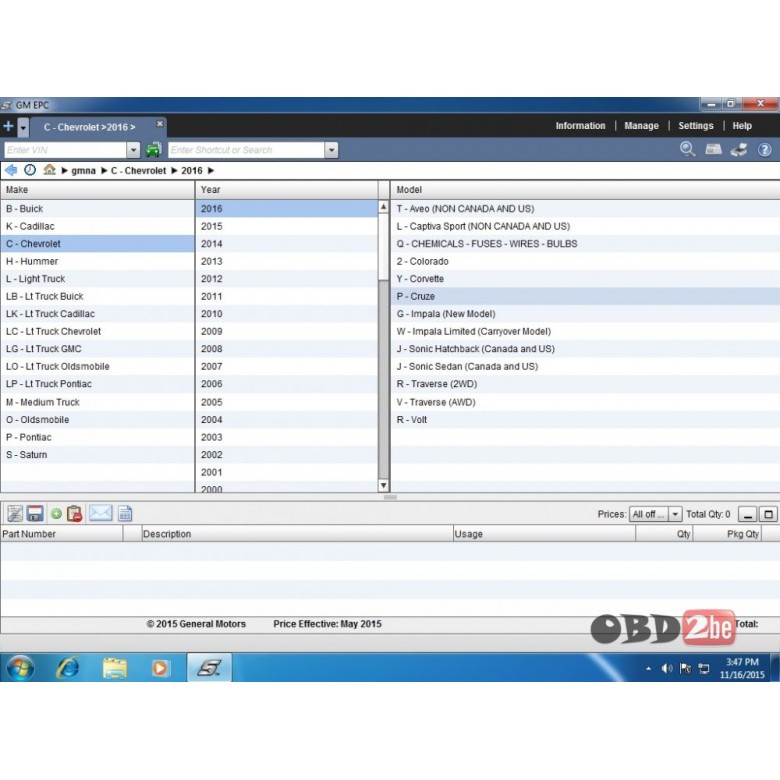Open Windows Media Player taskbar icon

[x=160, y=668]
